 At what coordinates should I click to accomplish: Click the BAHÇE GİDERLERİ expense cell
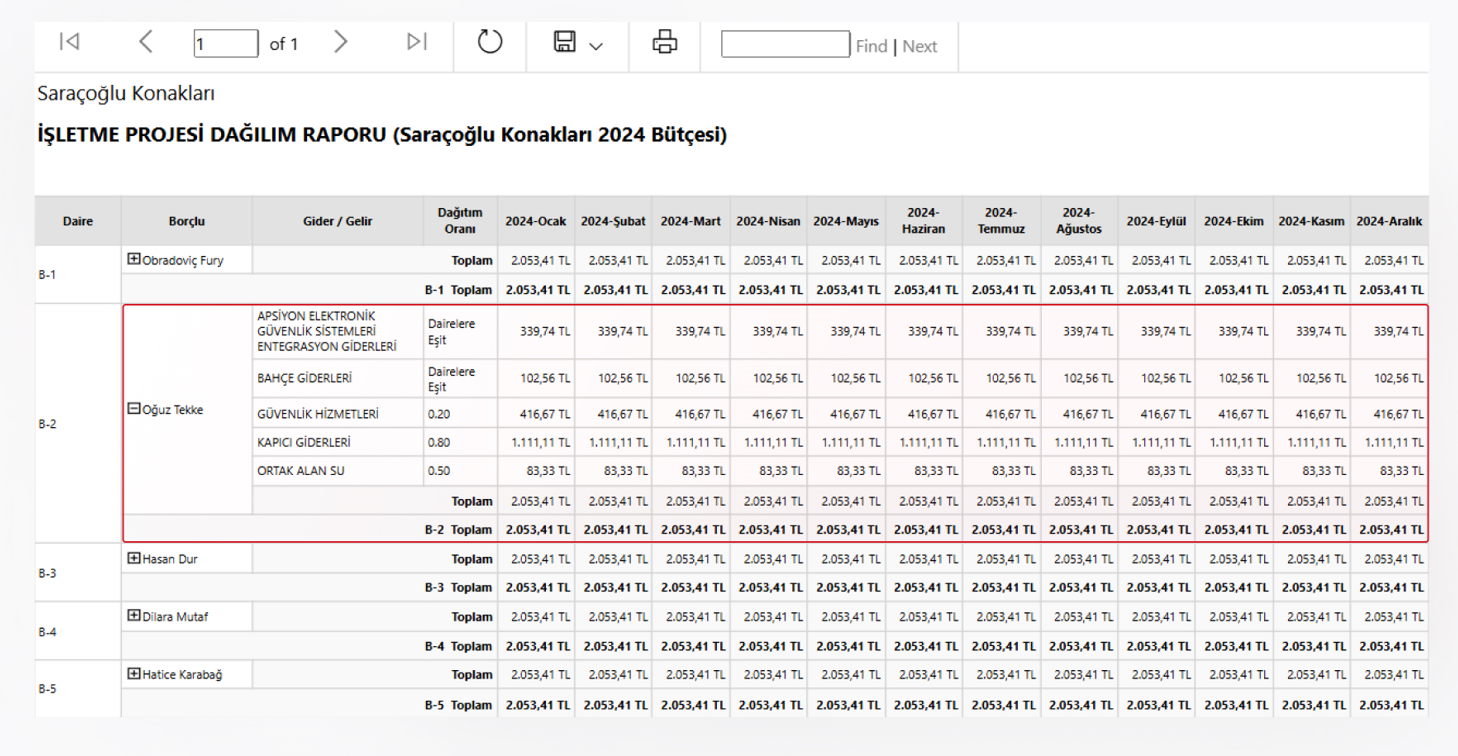(x=338, y=378)
